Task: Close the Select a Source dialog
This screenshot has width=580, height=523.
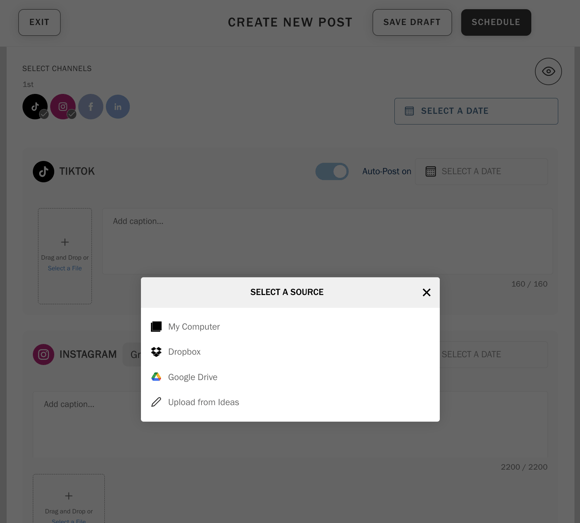Action: click(426, 293)
